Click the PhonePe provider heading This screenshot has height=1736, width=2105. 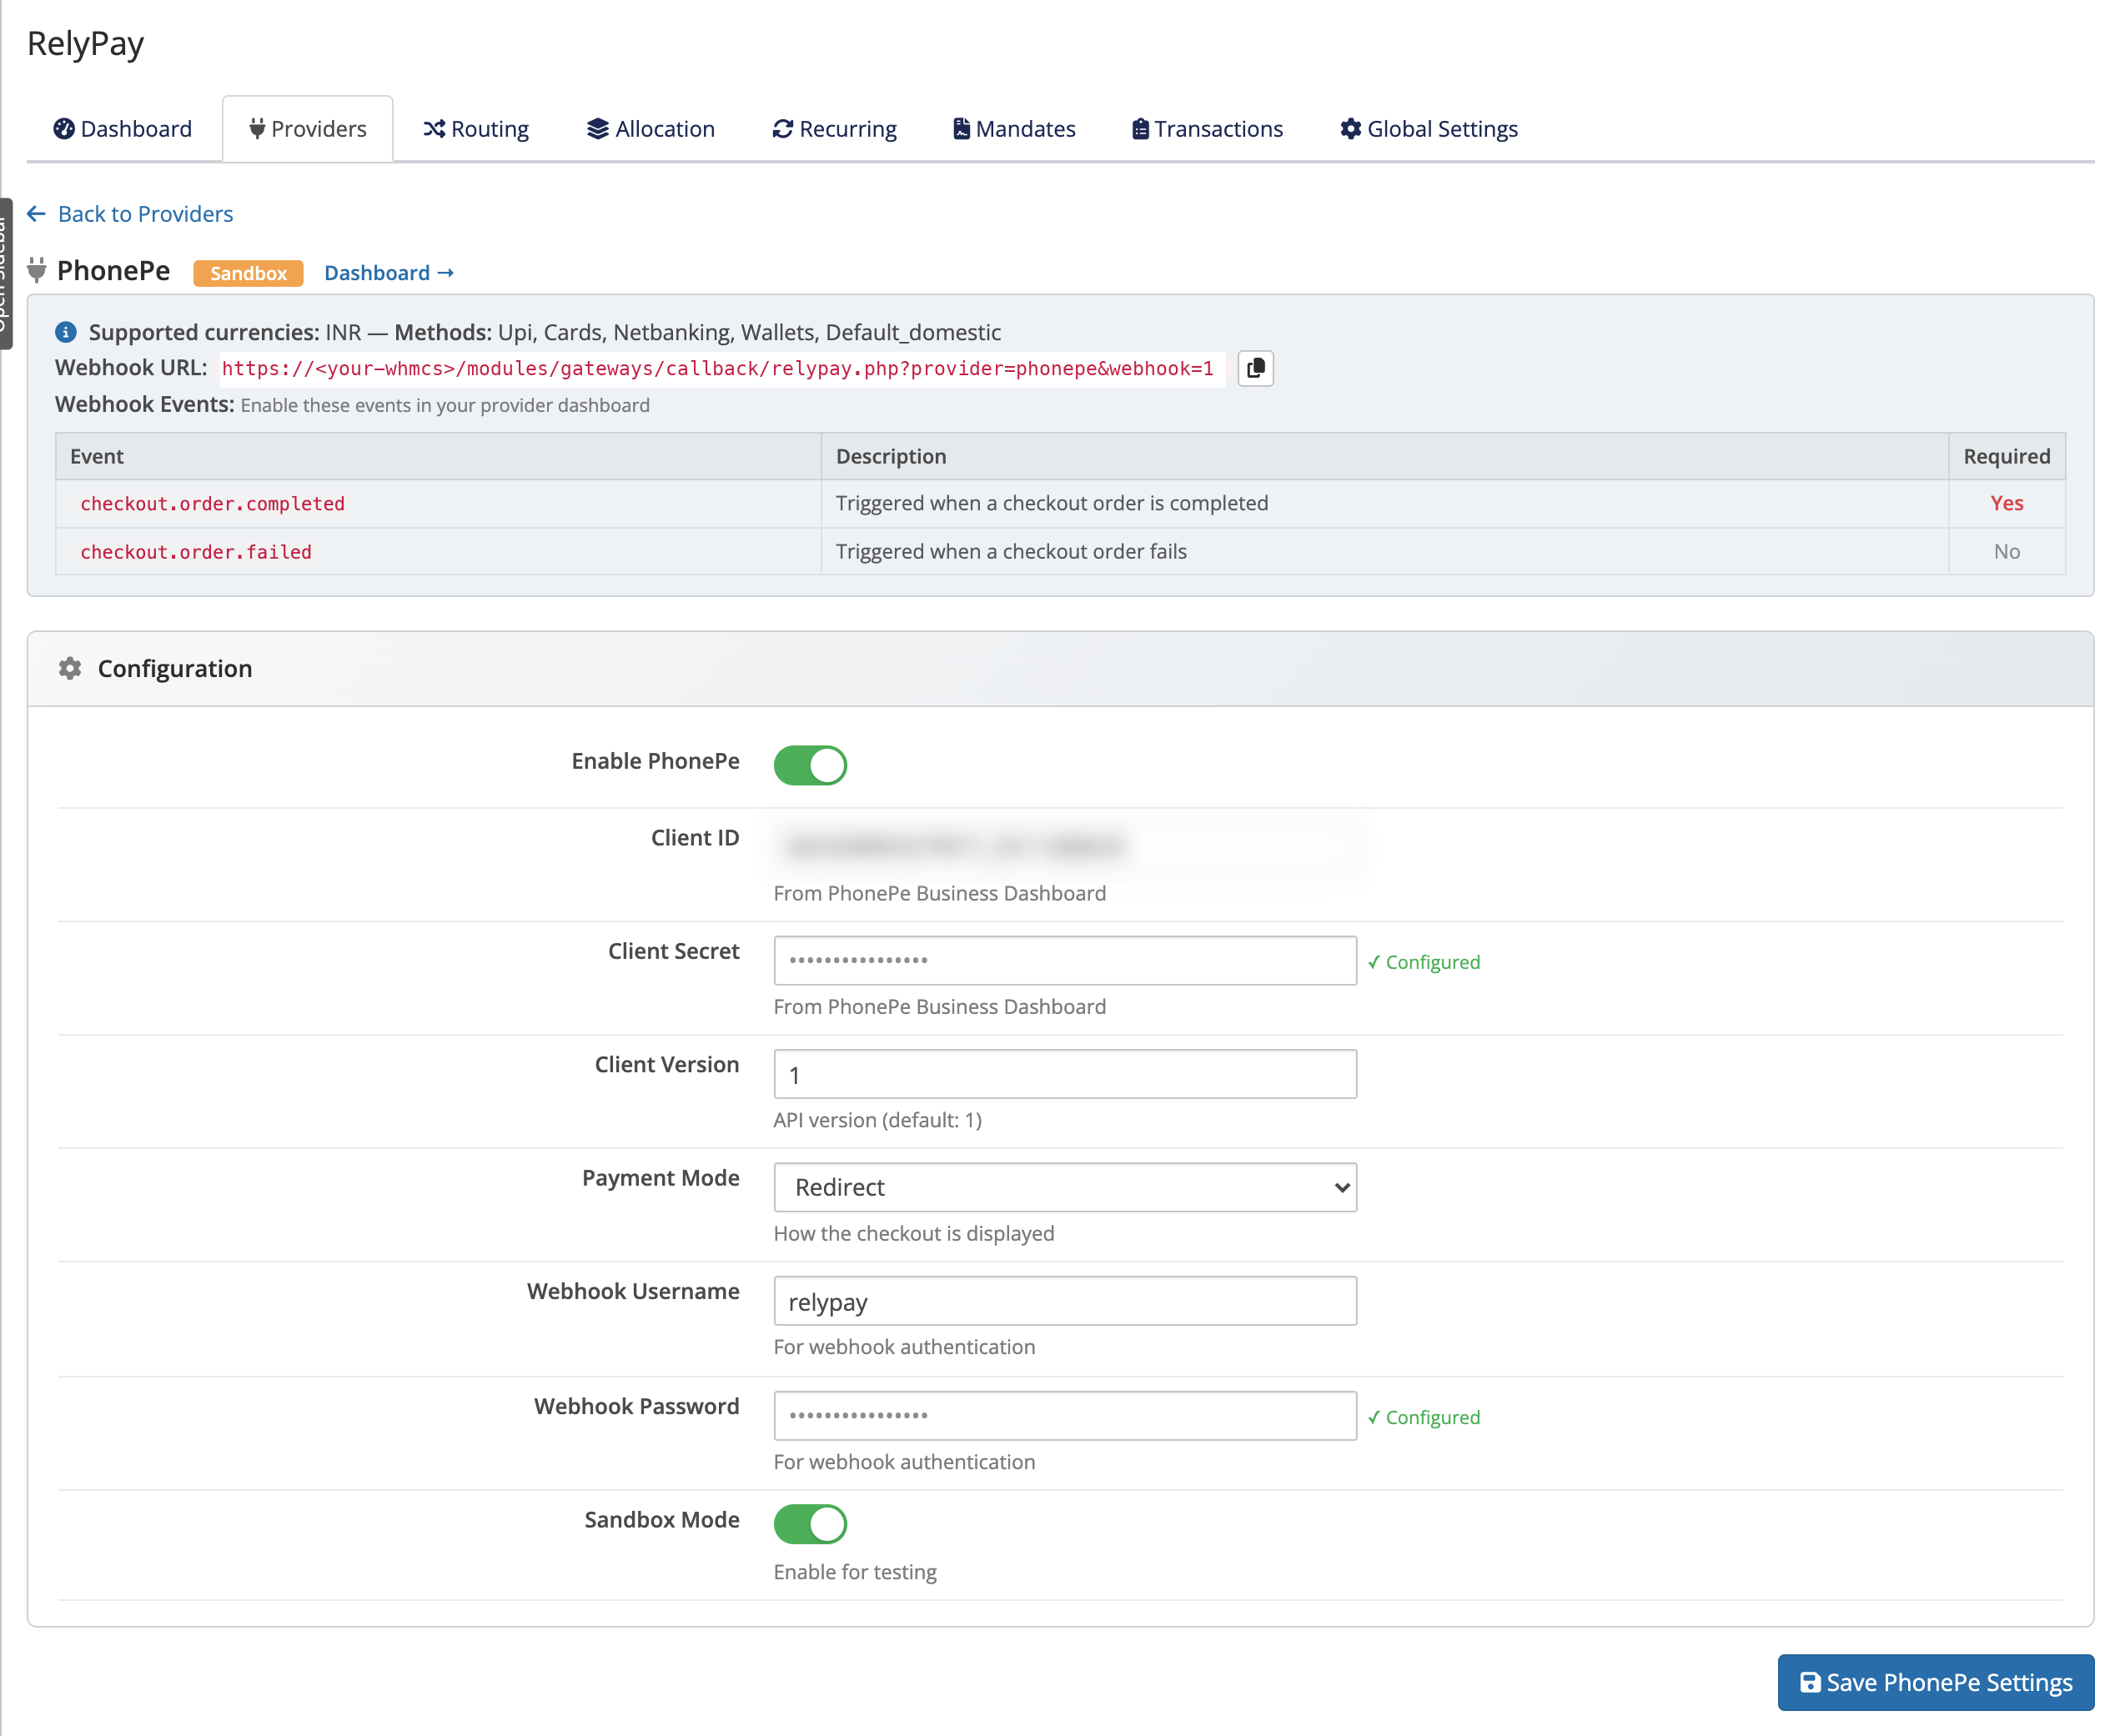click(114, 271)
